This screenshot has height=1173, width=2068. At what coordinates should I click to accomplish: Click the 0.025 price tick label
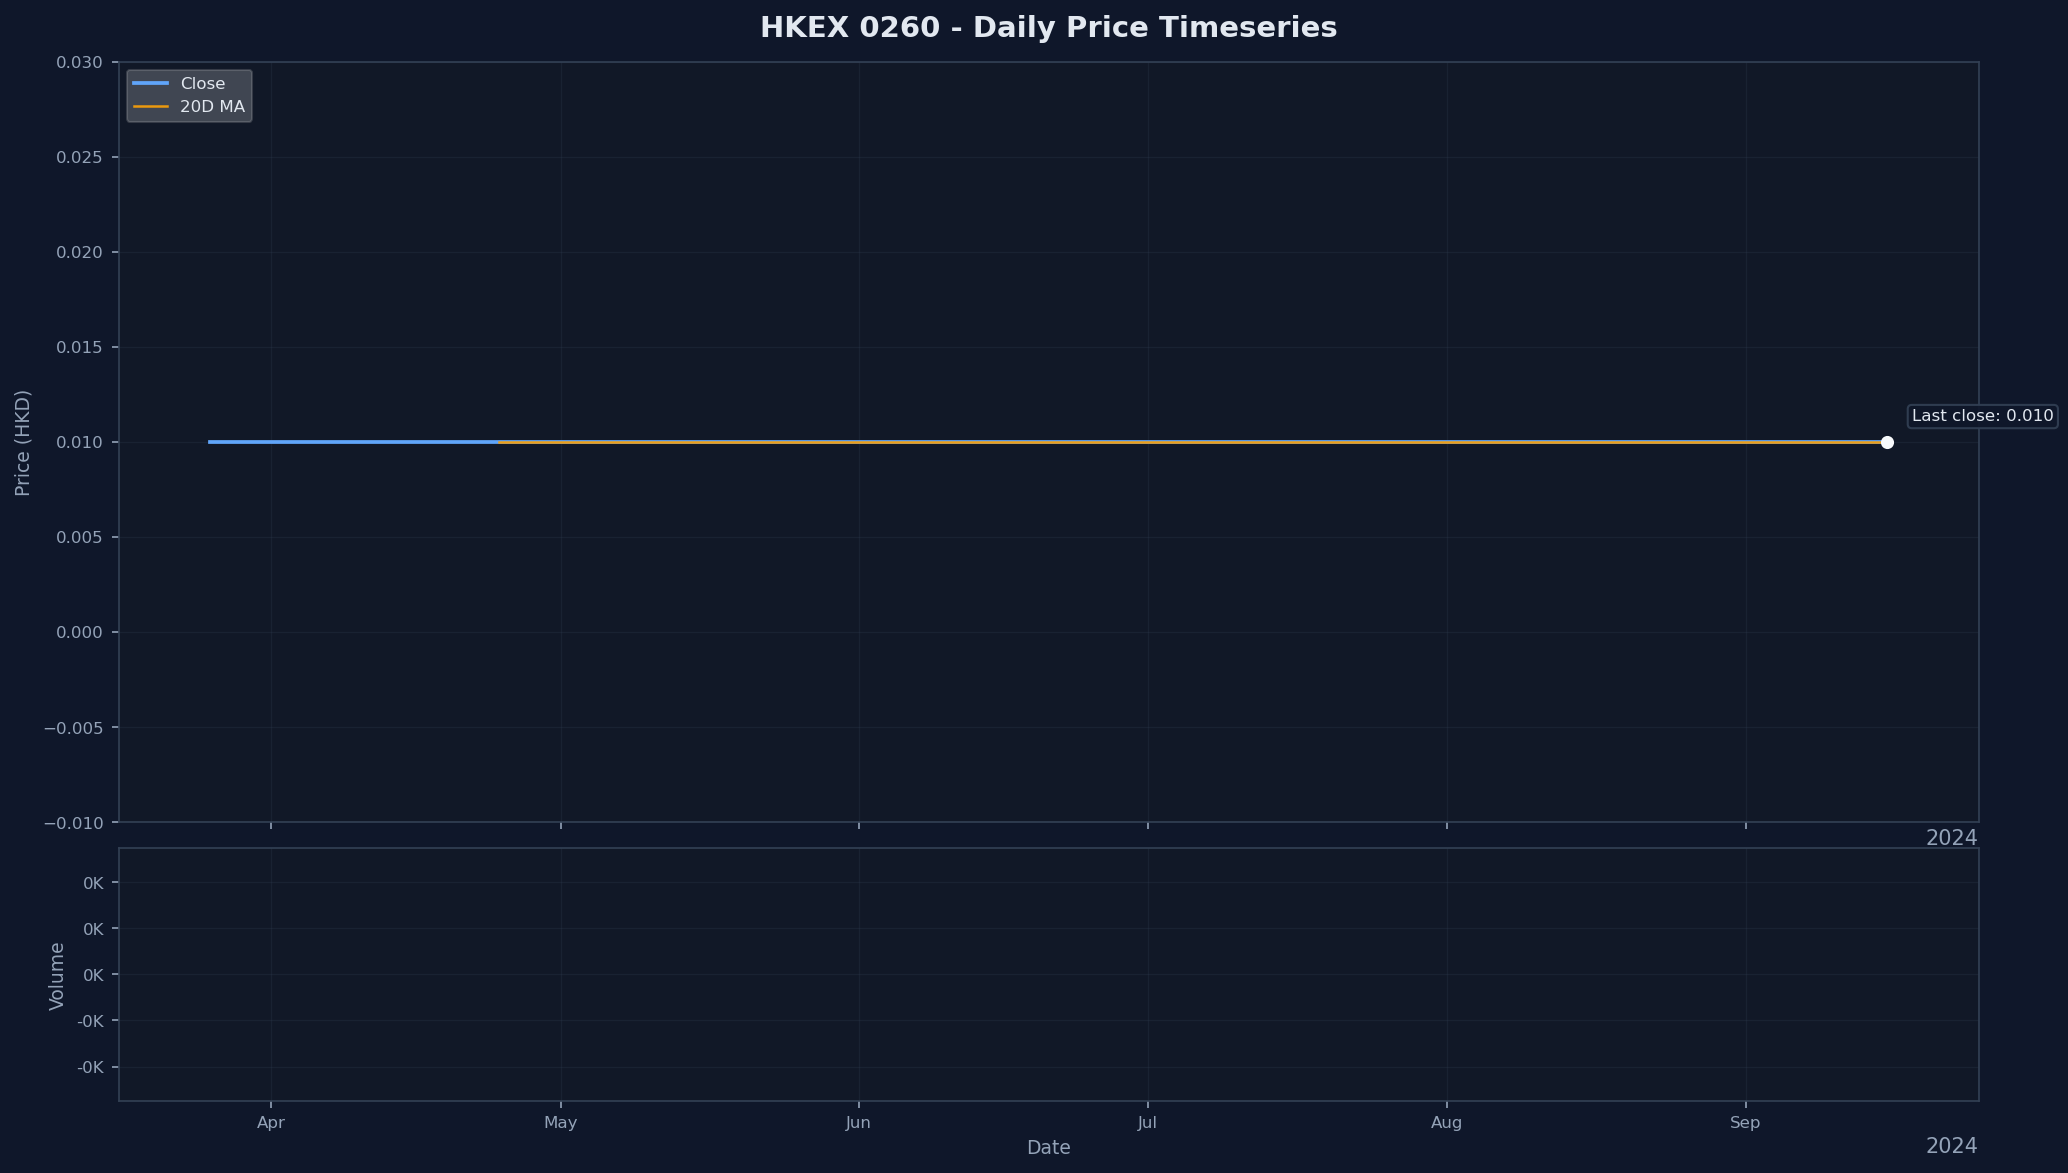(79, 158)
